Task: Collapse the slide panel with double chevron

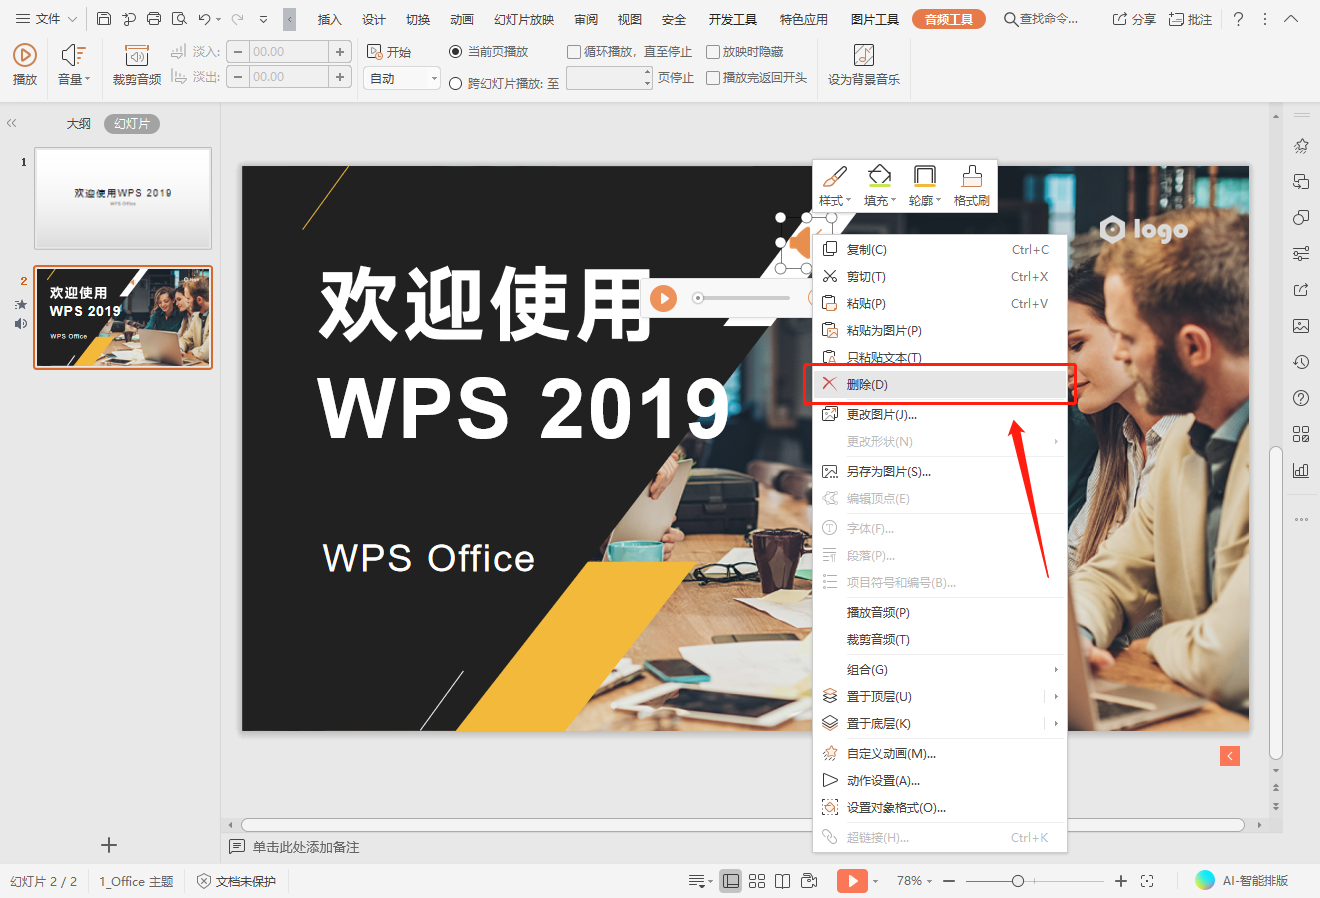Action: 12,123
